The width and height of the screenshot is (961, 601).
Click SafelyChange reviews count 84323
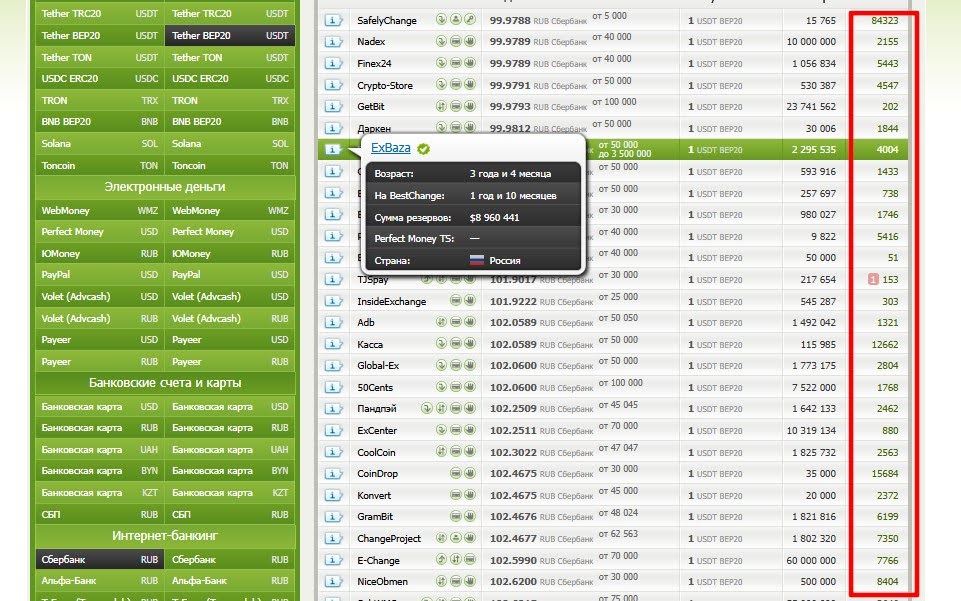click(884, 20)
